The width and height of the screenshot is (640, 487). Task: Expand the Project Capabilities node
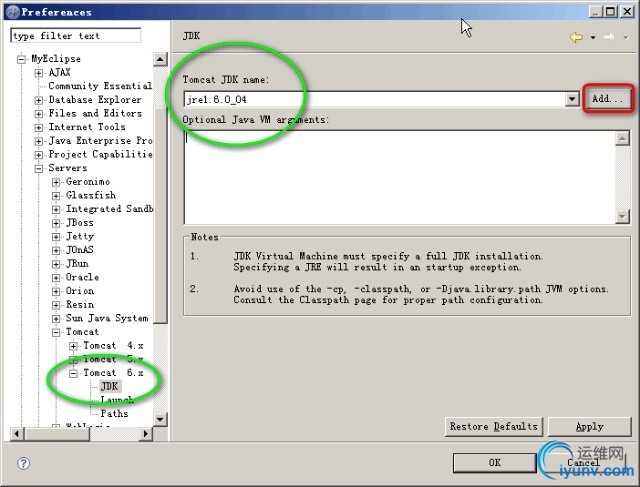click(x=38, y=155)
